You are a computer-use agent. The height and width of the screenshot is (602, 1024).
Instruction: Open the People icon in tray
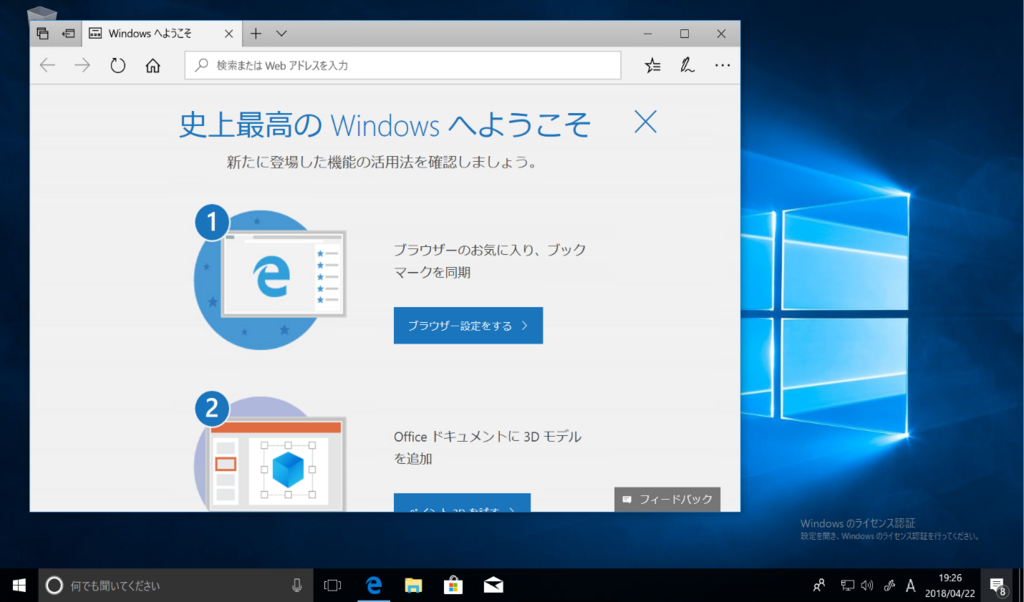click(818, 586)
